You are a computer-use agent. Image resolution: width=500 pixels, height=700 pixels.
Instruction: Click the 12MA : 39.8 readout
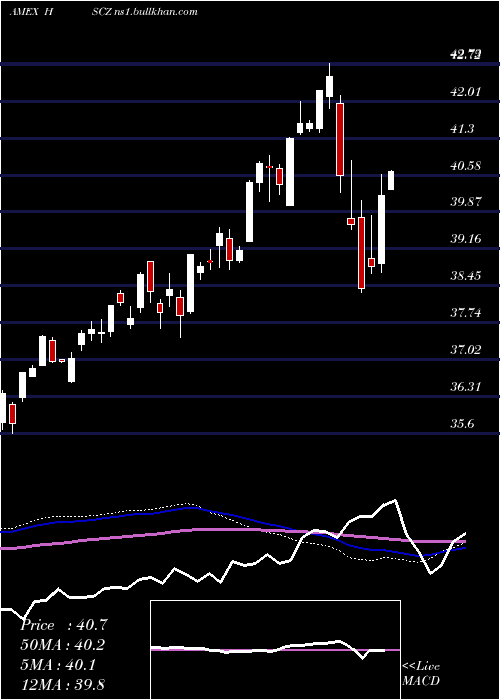(64, 684)
